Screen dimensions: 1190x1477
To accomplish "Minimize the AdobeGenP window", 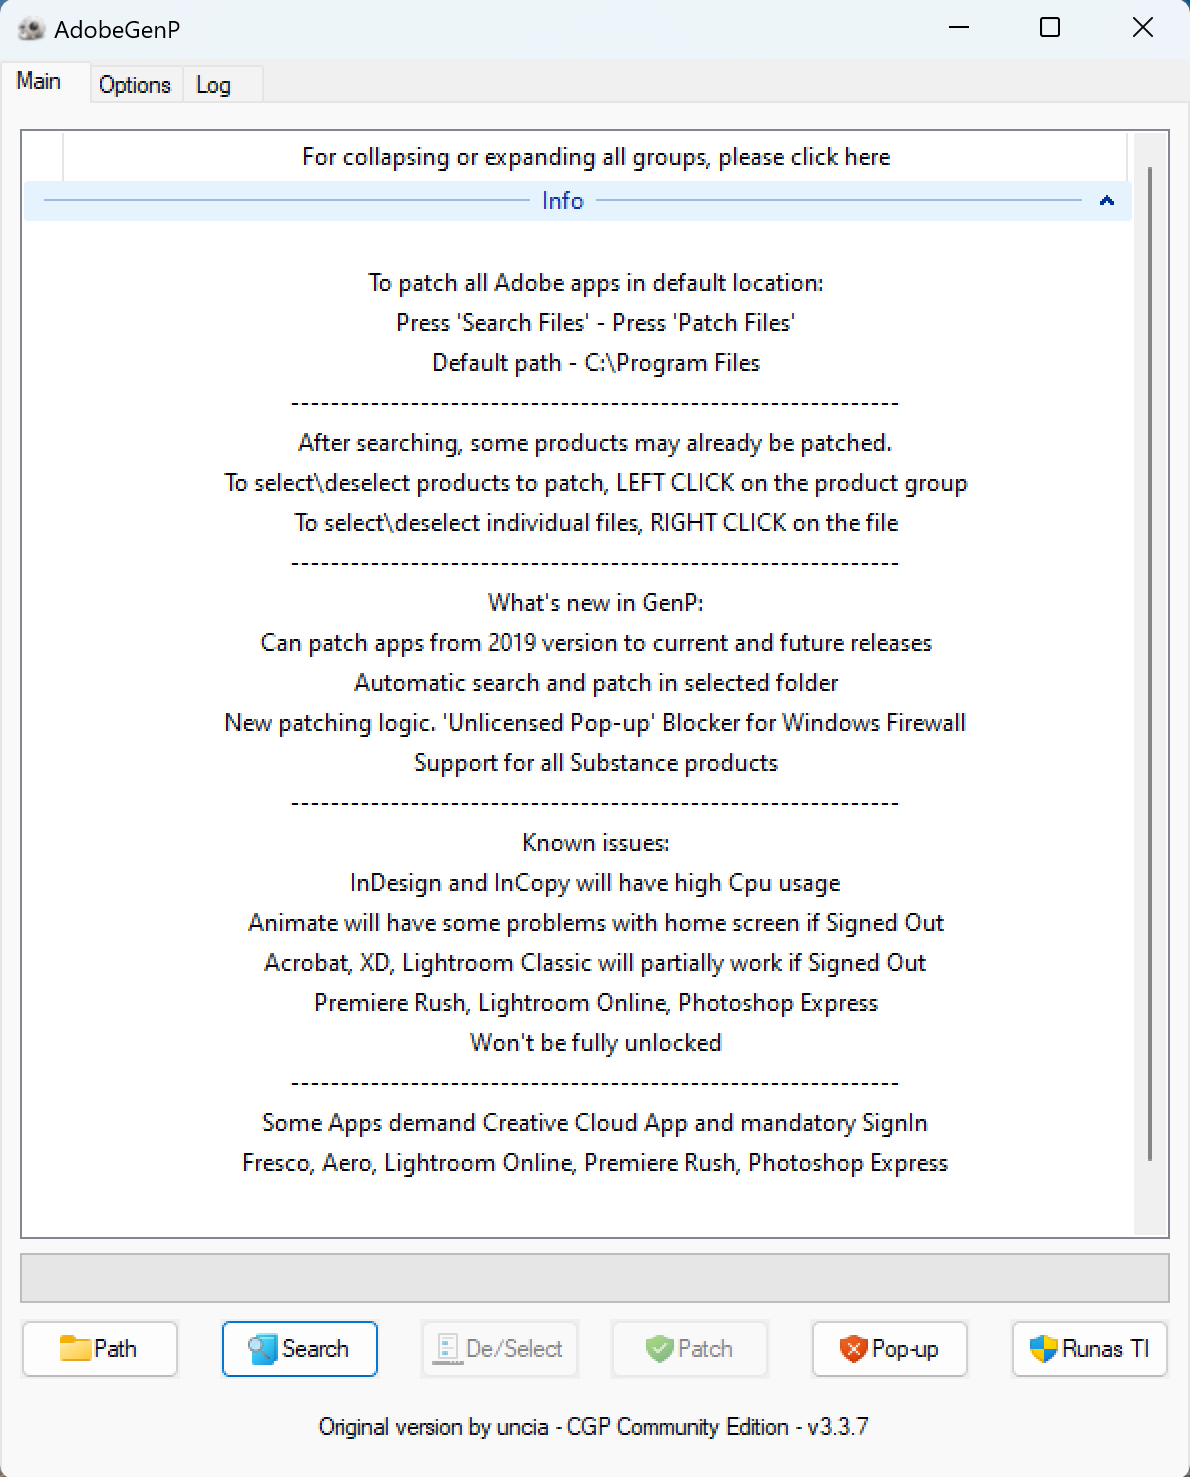I will (x=959, y=28).
